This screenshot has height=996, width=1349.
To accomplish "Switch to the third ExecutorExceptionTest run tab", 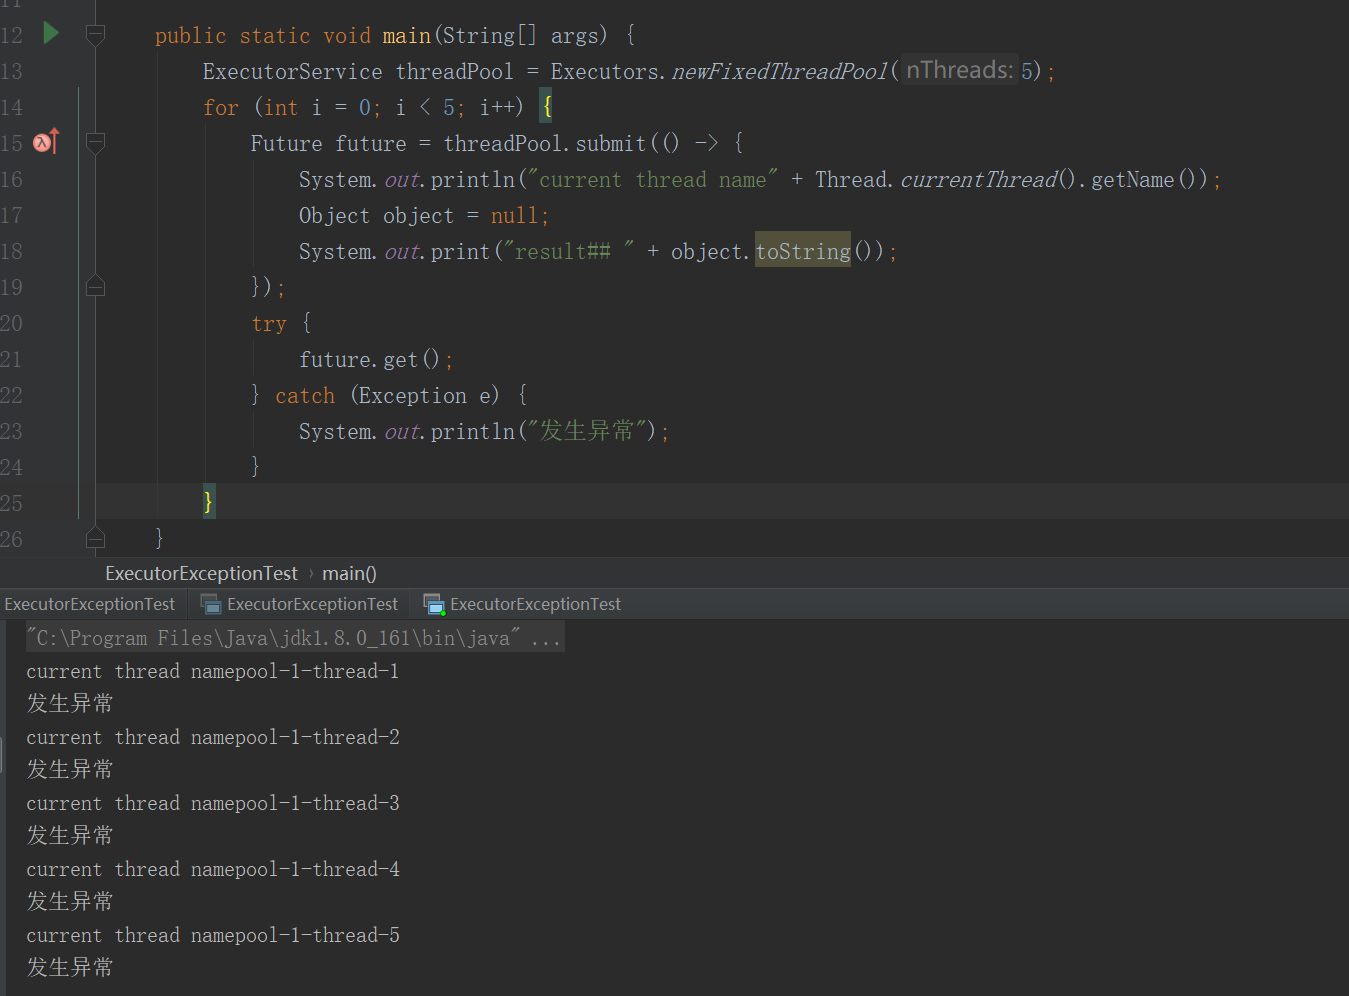I will click(x=535, y=604).
